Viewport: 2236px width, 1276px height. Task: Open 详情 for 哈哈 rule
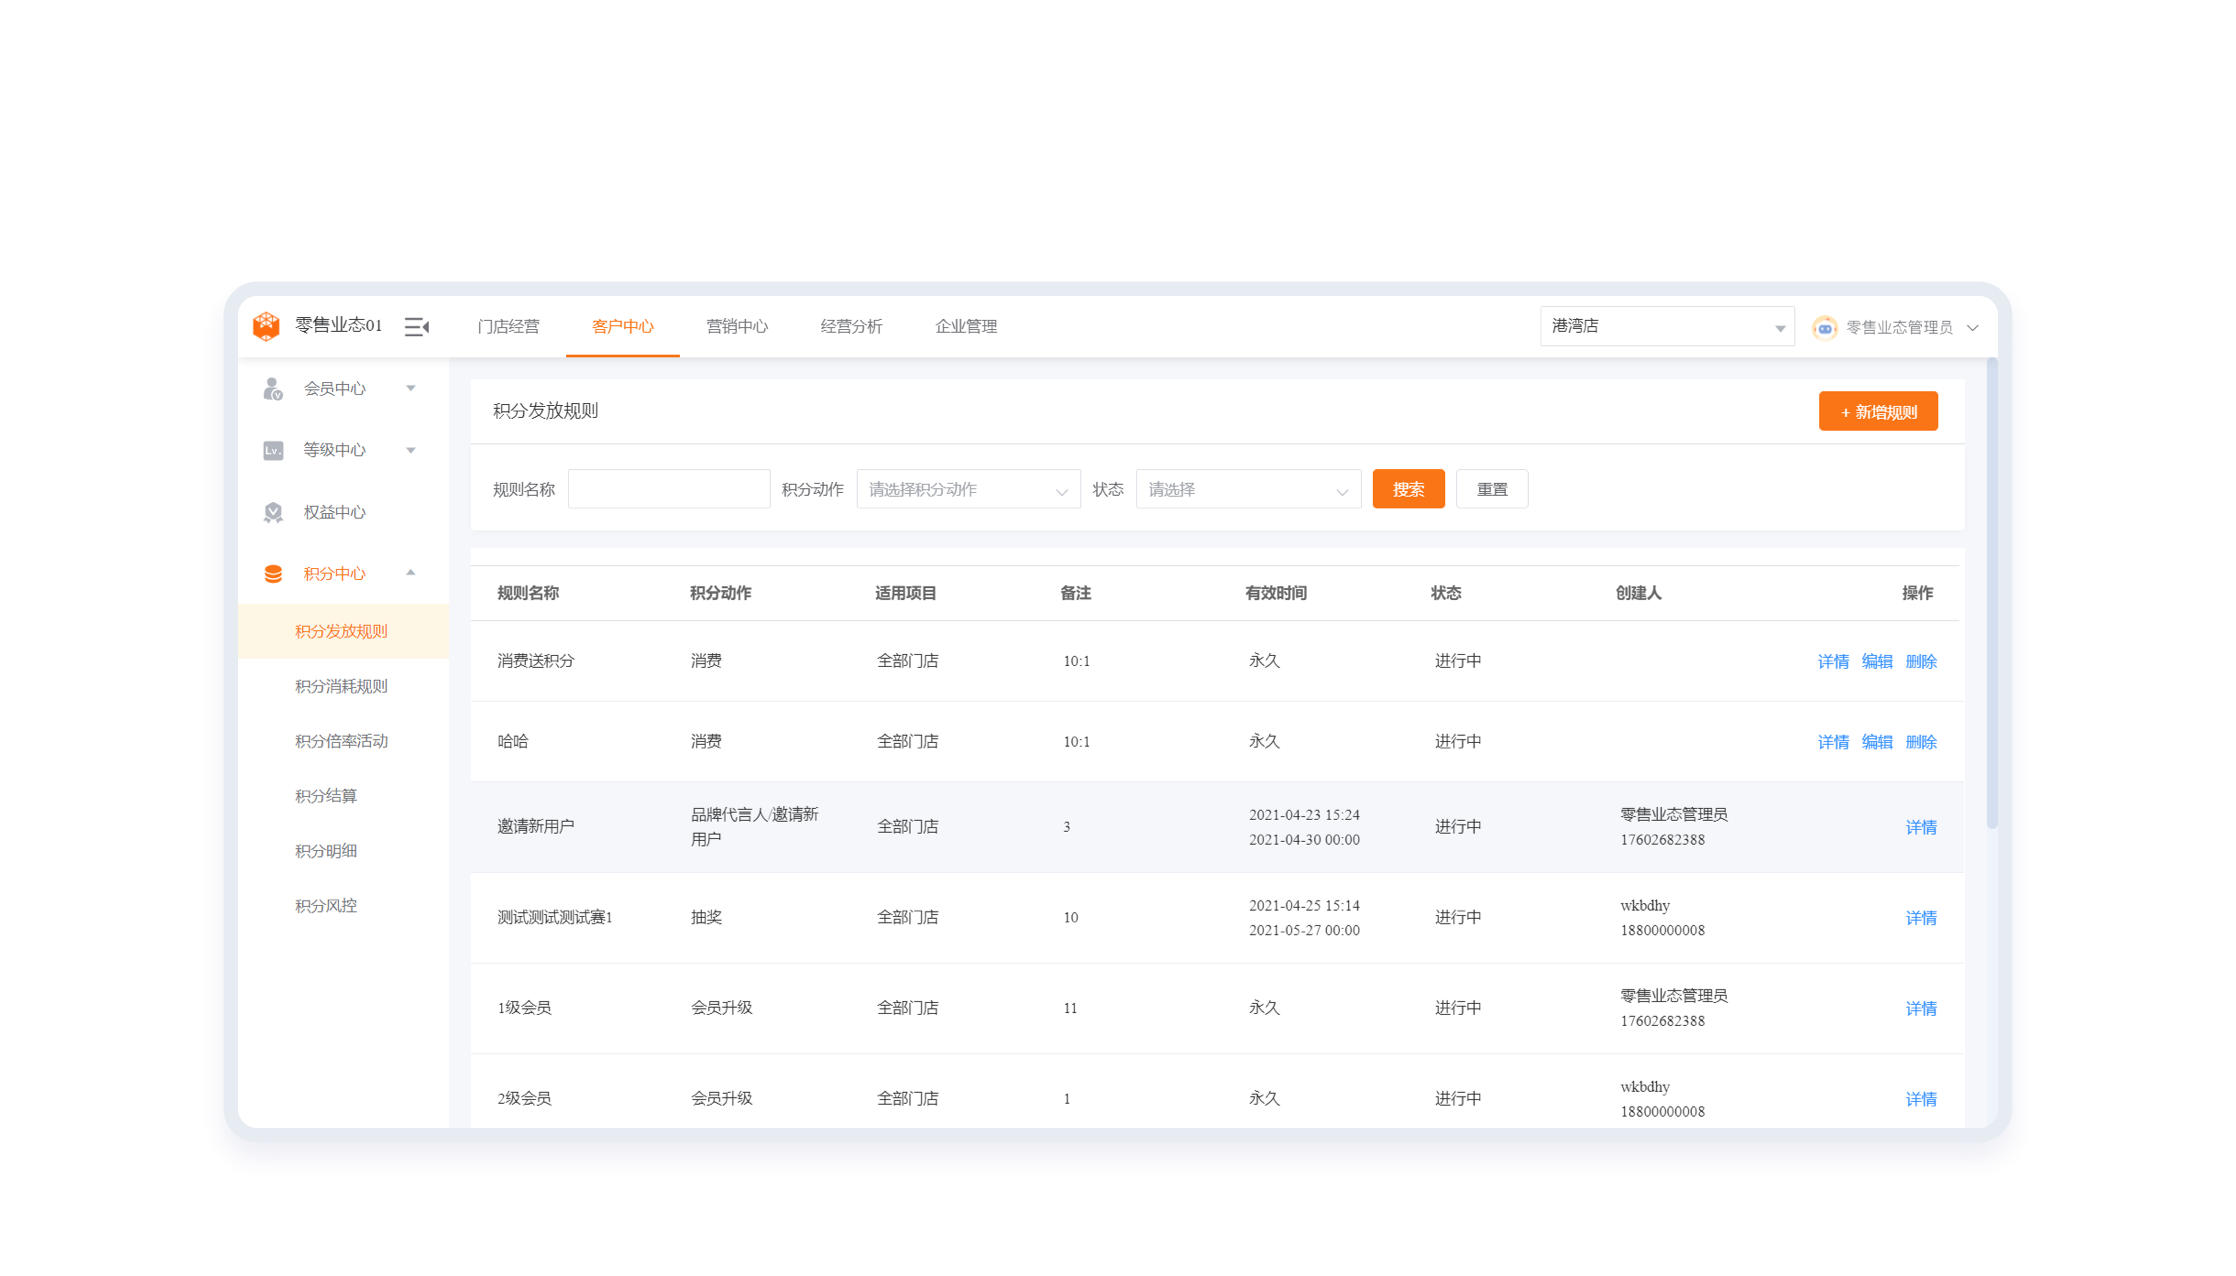pos(1833,742)
